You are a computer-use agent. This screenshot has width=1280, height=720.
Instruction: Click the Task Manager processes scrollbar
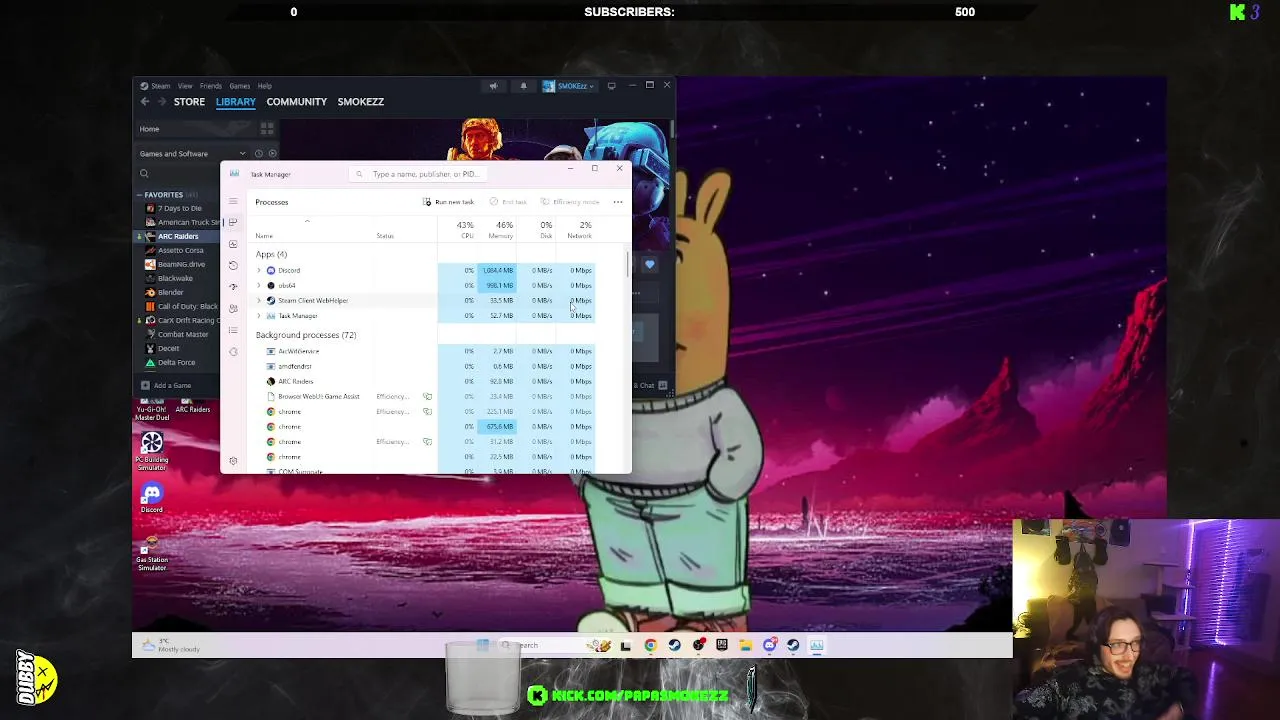coord(628,264)
